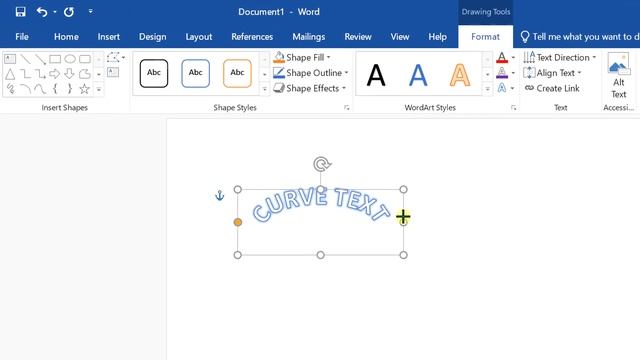This screenshot has height=360, width=640.
Task: Select the Left Brace shape
Action: 55,89
